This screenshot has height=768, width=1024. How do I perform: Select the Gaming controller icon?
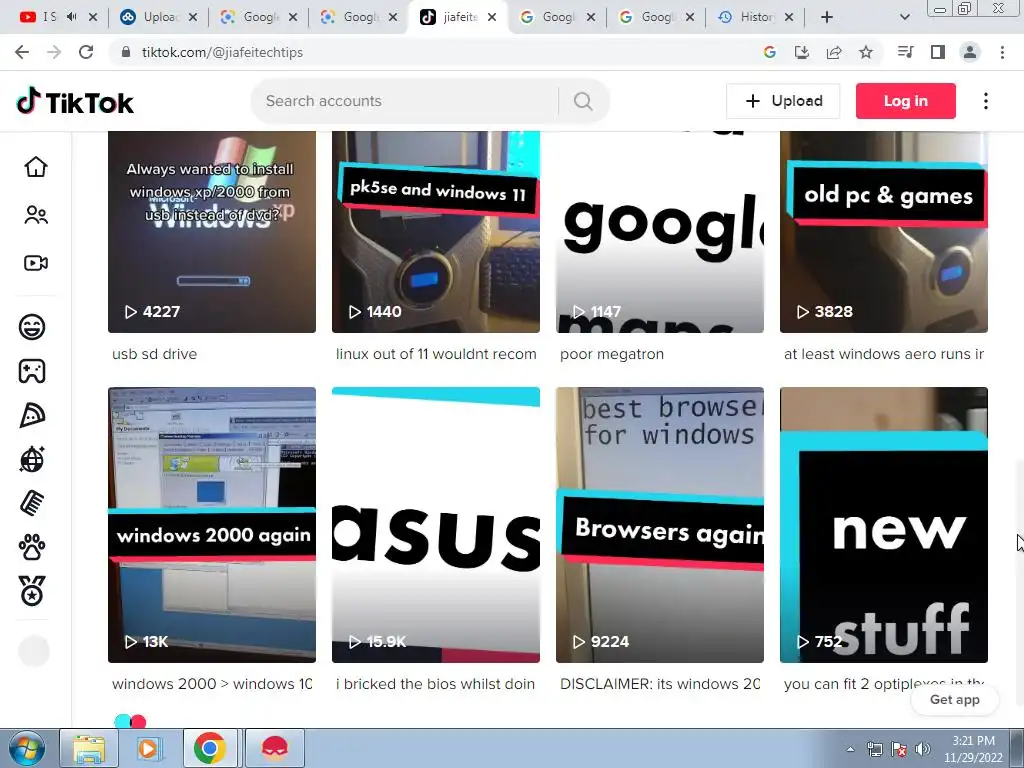(x=32, y=371)
